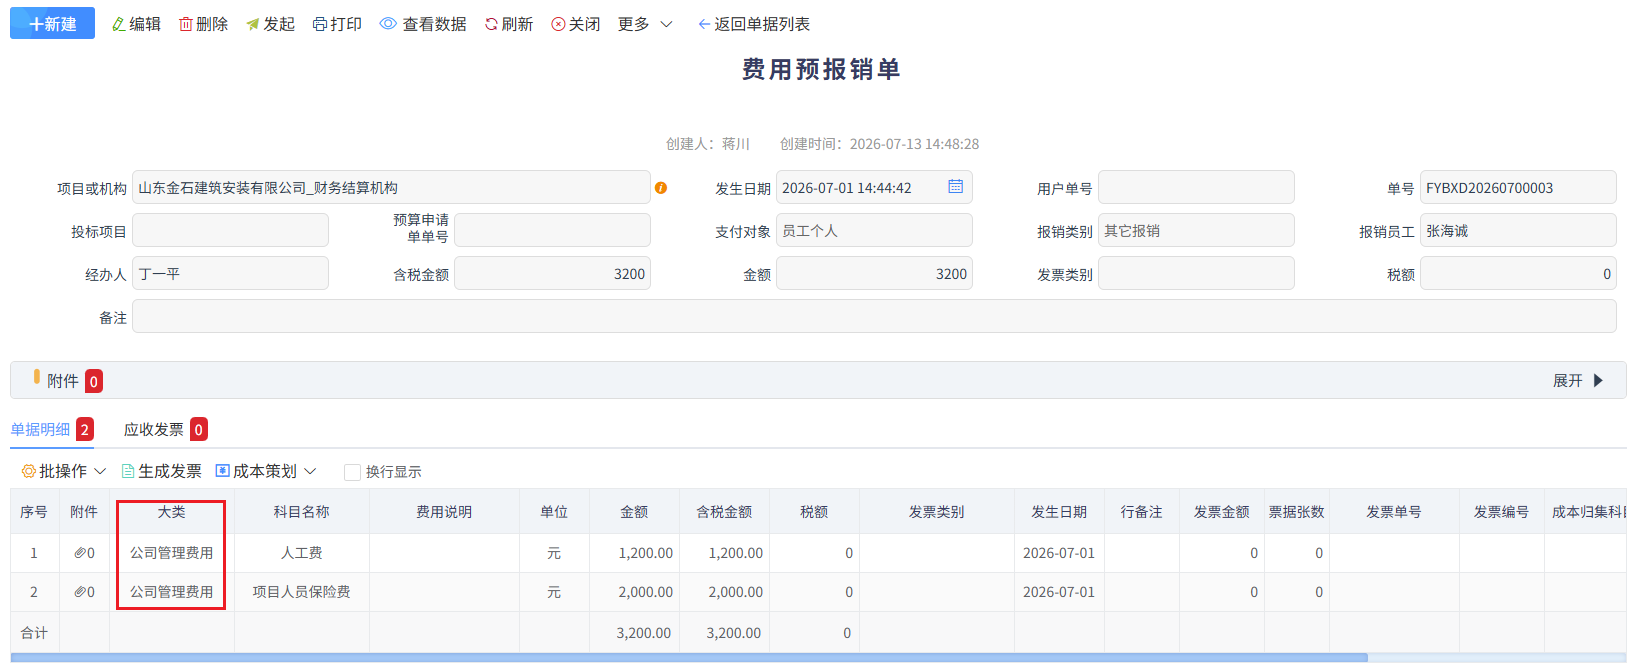Click the 单号 field FYBXD20260700003

pos(1518,187)
